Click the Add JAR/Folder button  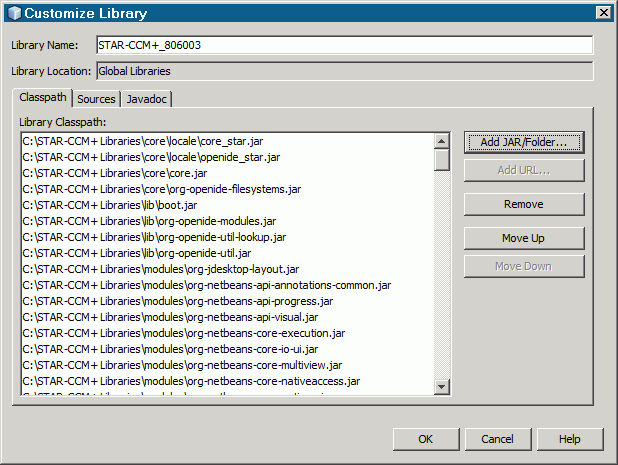pos(524,142)
